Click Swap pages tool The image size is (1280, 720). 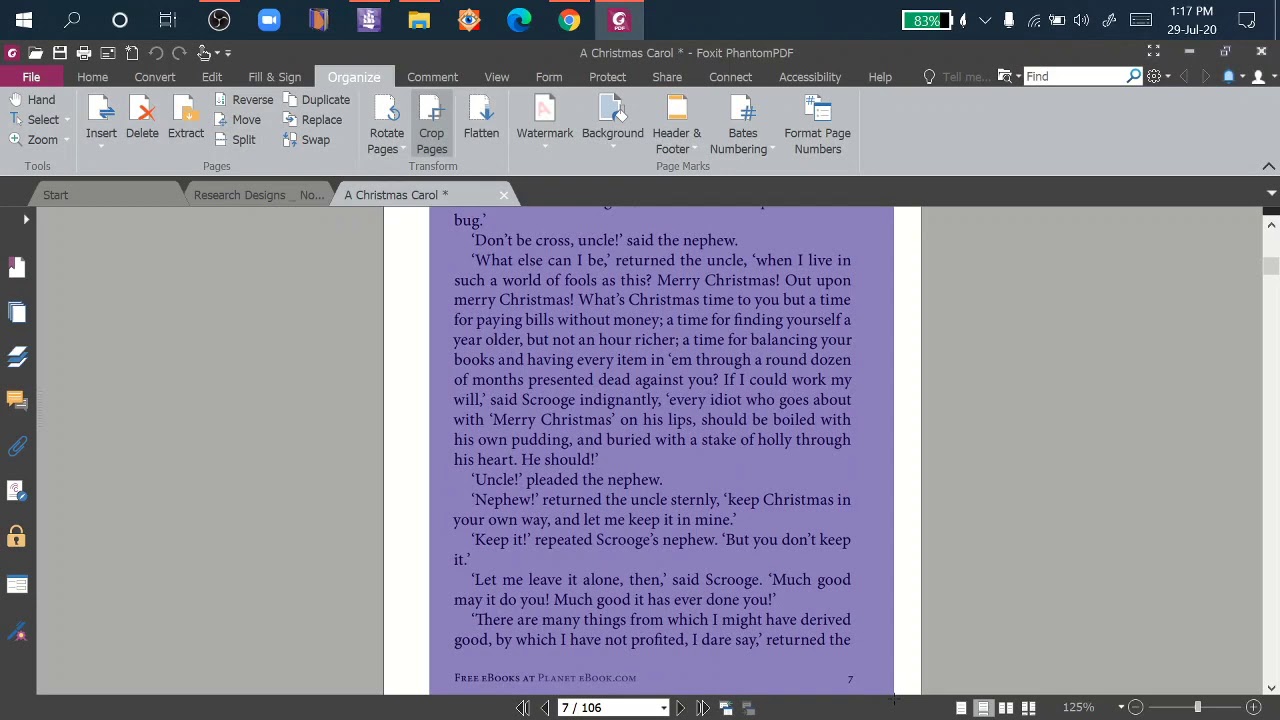click(306, 140)
